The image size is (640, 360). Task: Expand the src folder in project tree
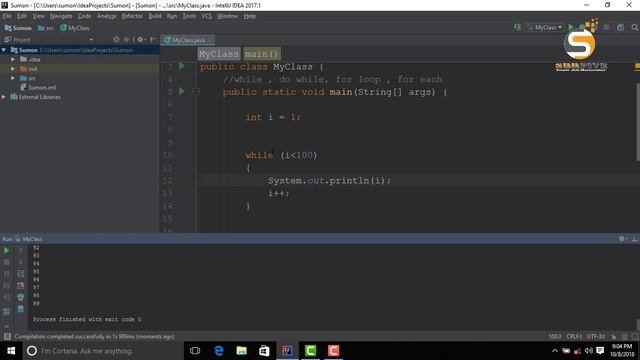tap(13, 78)
